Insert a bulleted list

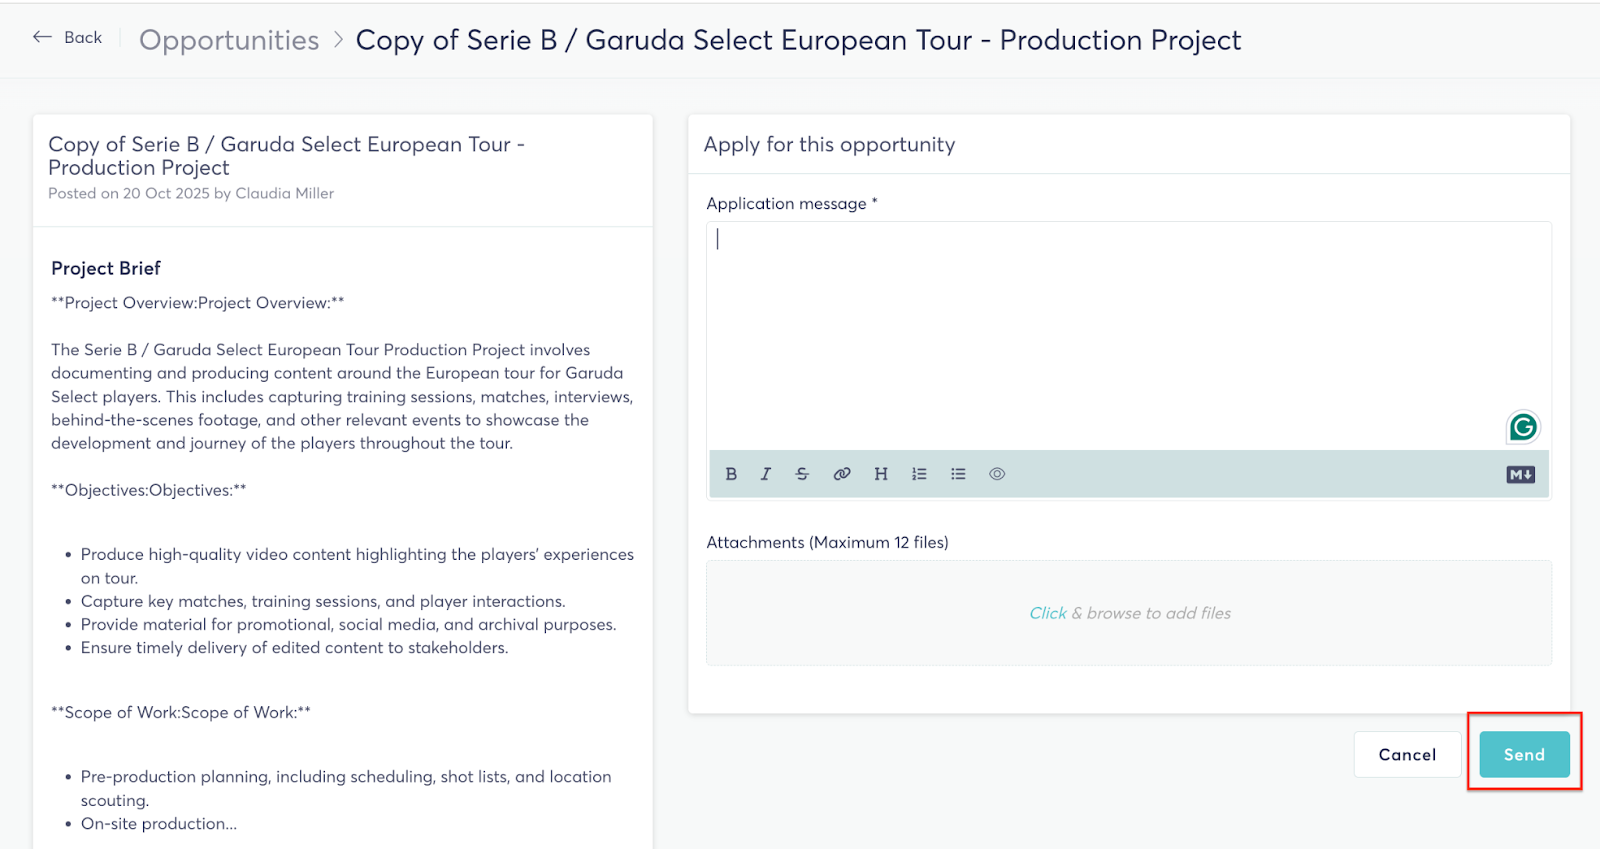958,474
